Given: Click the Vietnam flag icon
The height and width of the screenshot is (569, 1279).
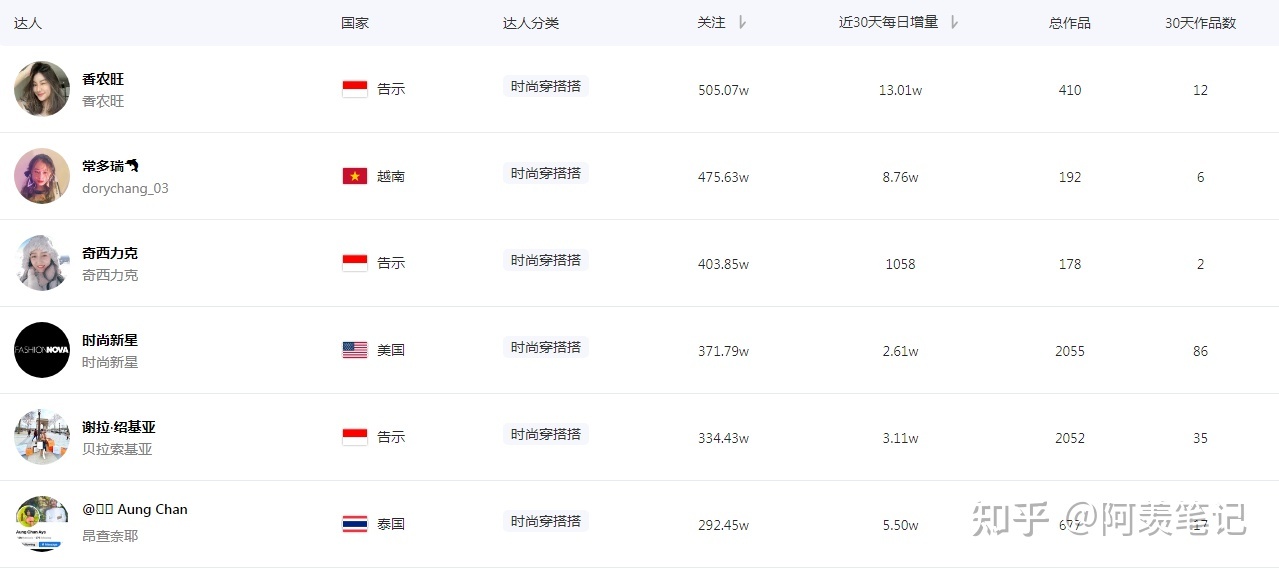Looking at the screenshot, I should point(355,176).
